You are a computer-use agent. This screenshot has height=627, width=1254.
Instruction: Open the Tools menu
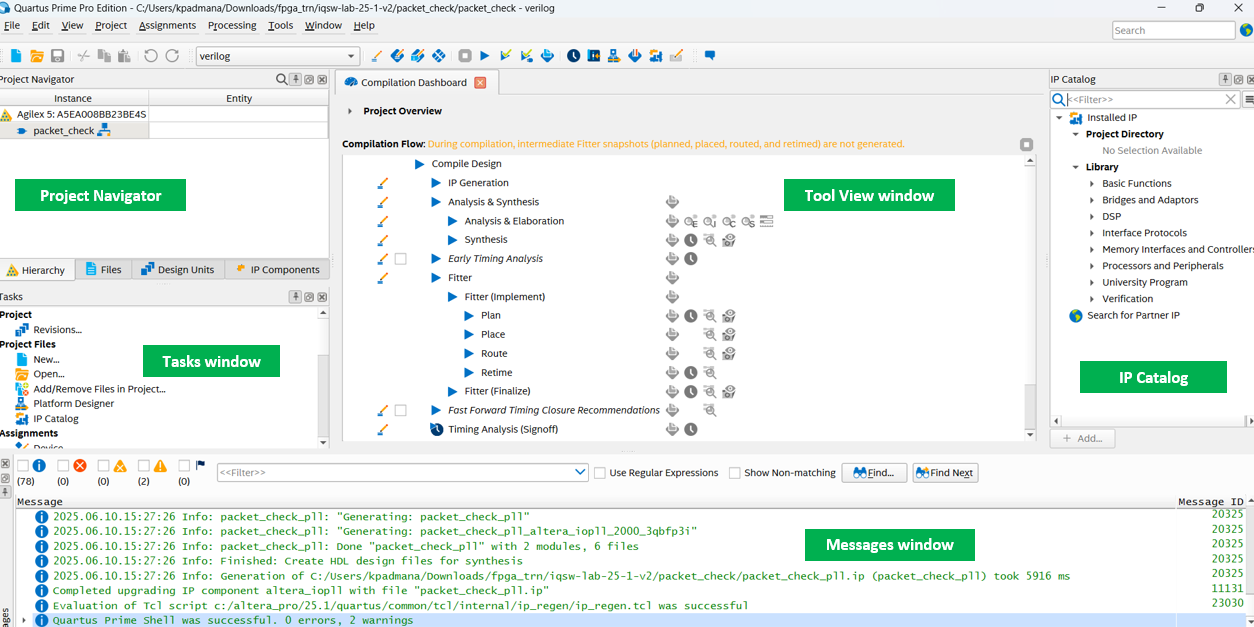pyautogui.click(x=281, y=25)
